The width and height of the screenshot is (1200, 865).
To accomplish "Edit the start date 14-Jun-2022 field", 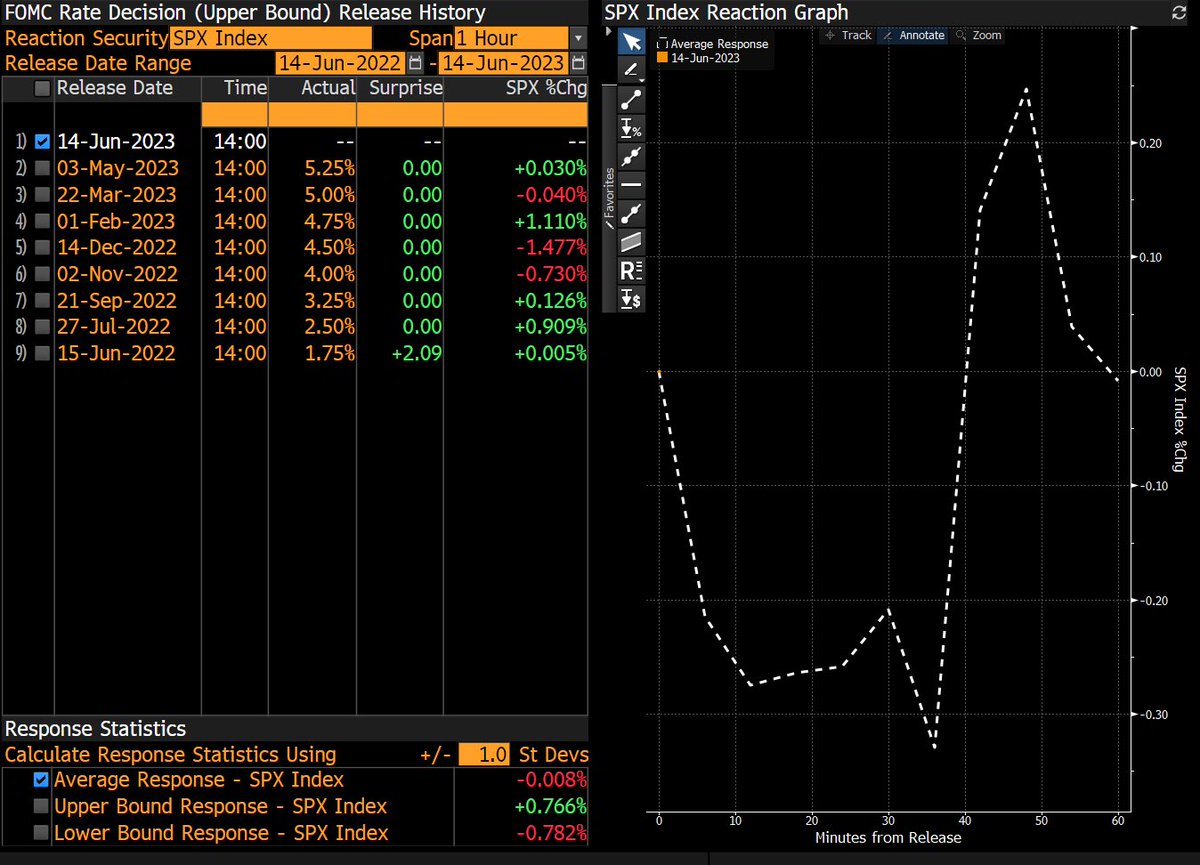I will pos(340,63).
